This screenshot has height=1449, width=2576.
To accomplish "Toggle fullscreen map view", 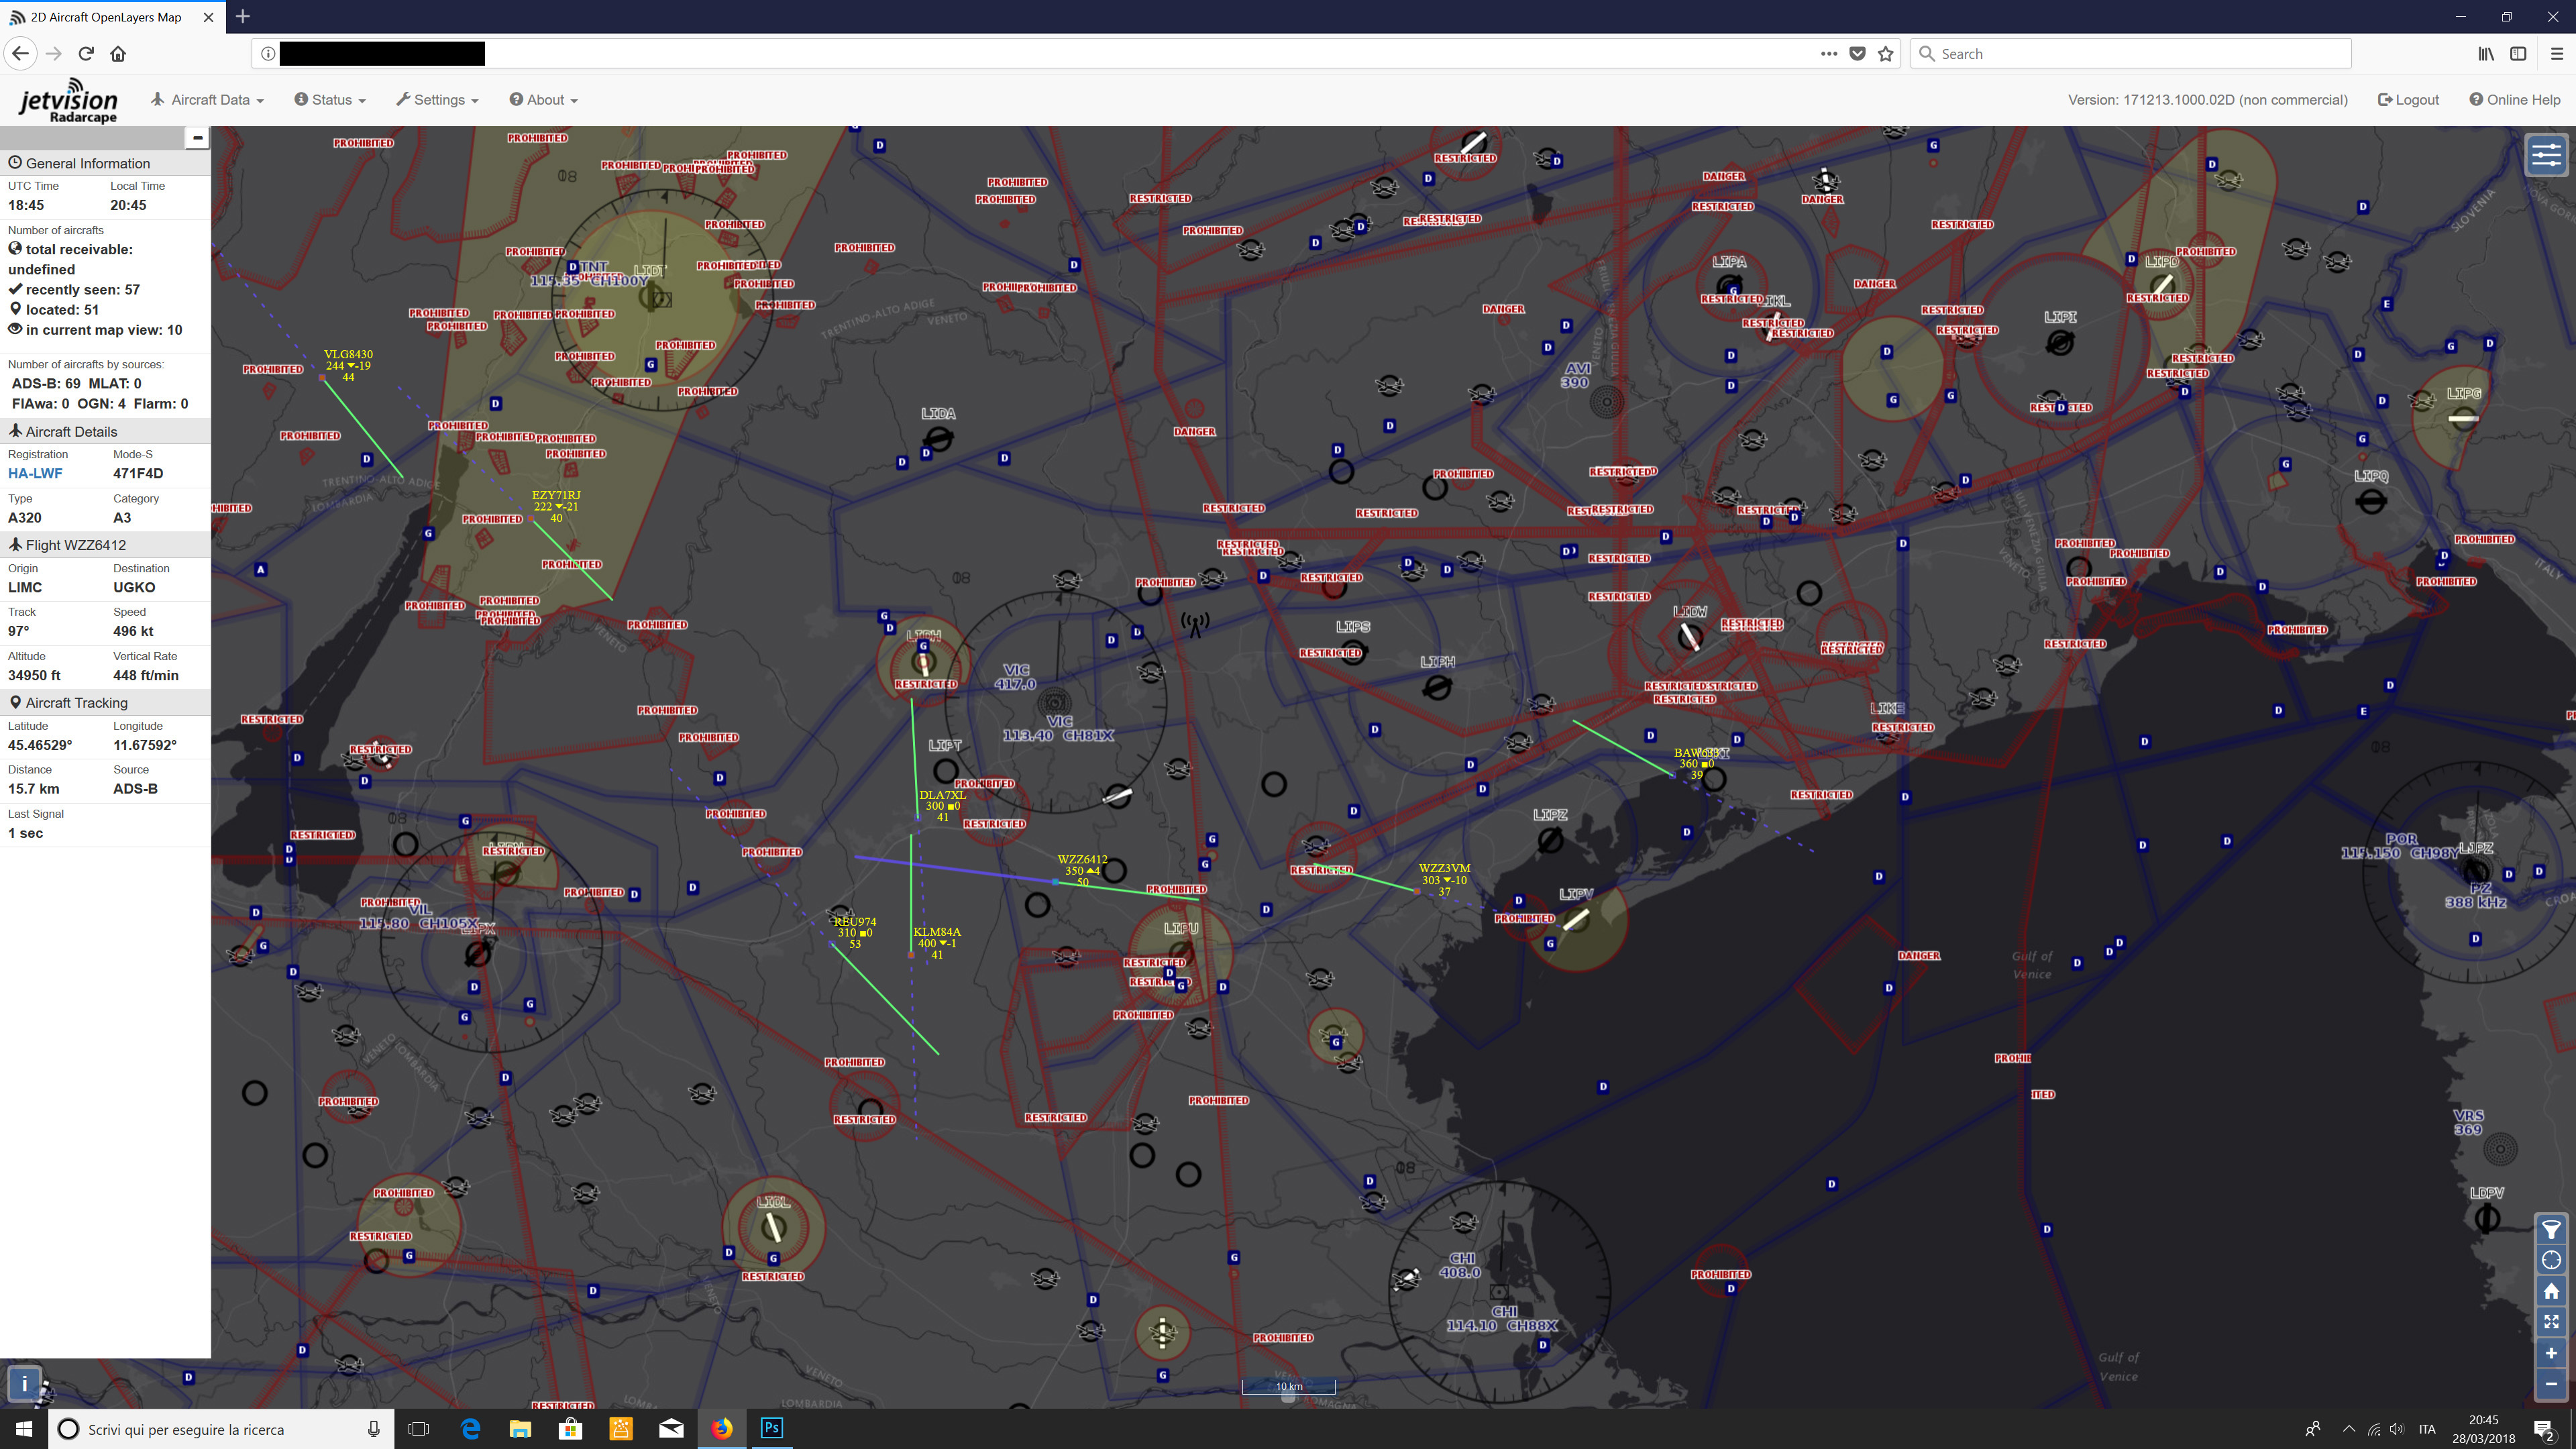I will click(x=2551, y=1322).
